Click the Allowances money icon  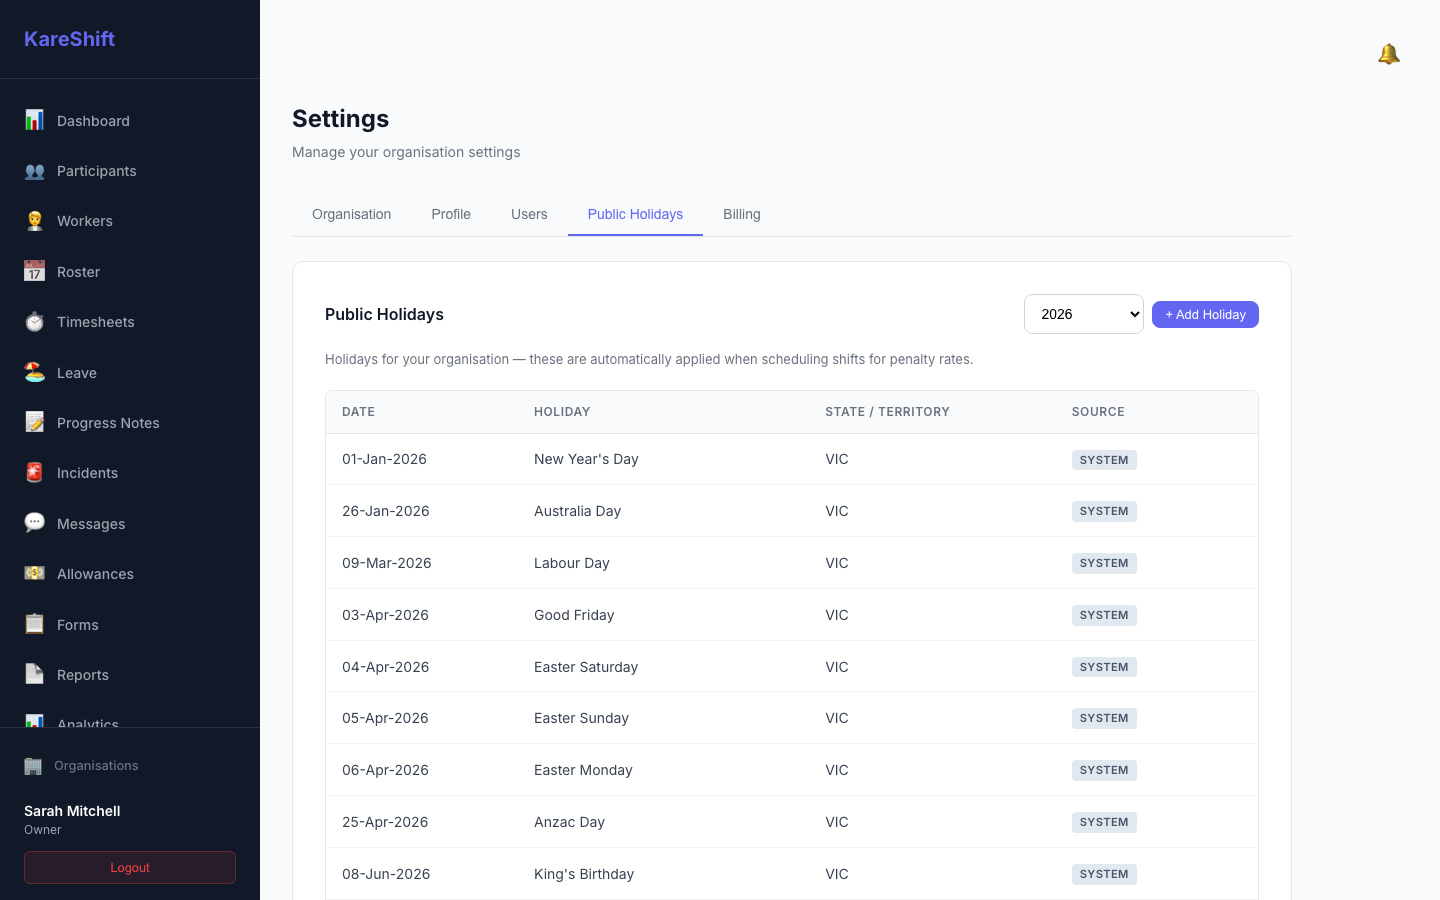[34, 573]
